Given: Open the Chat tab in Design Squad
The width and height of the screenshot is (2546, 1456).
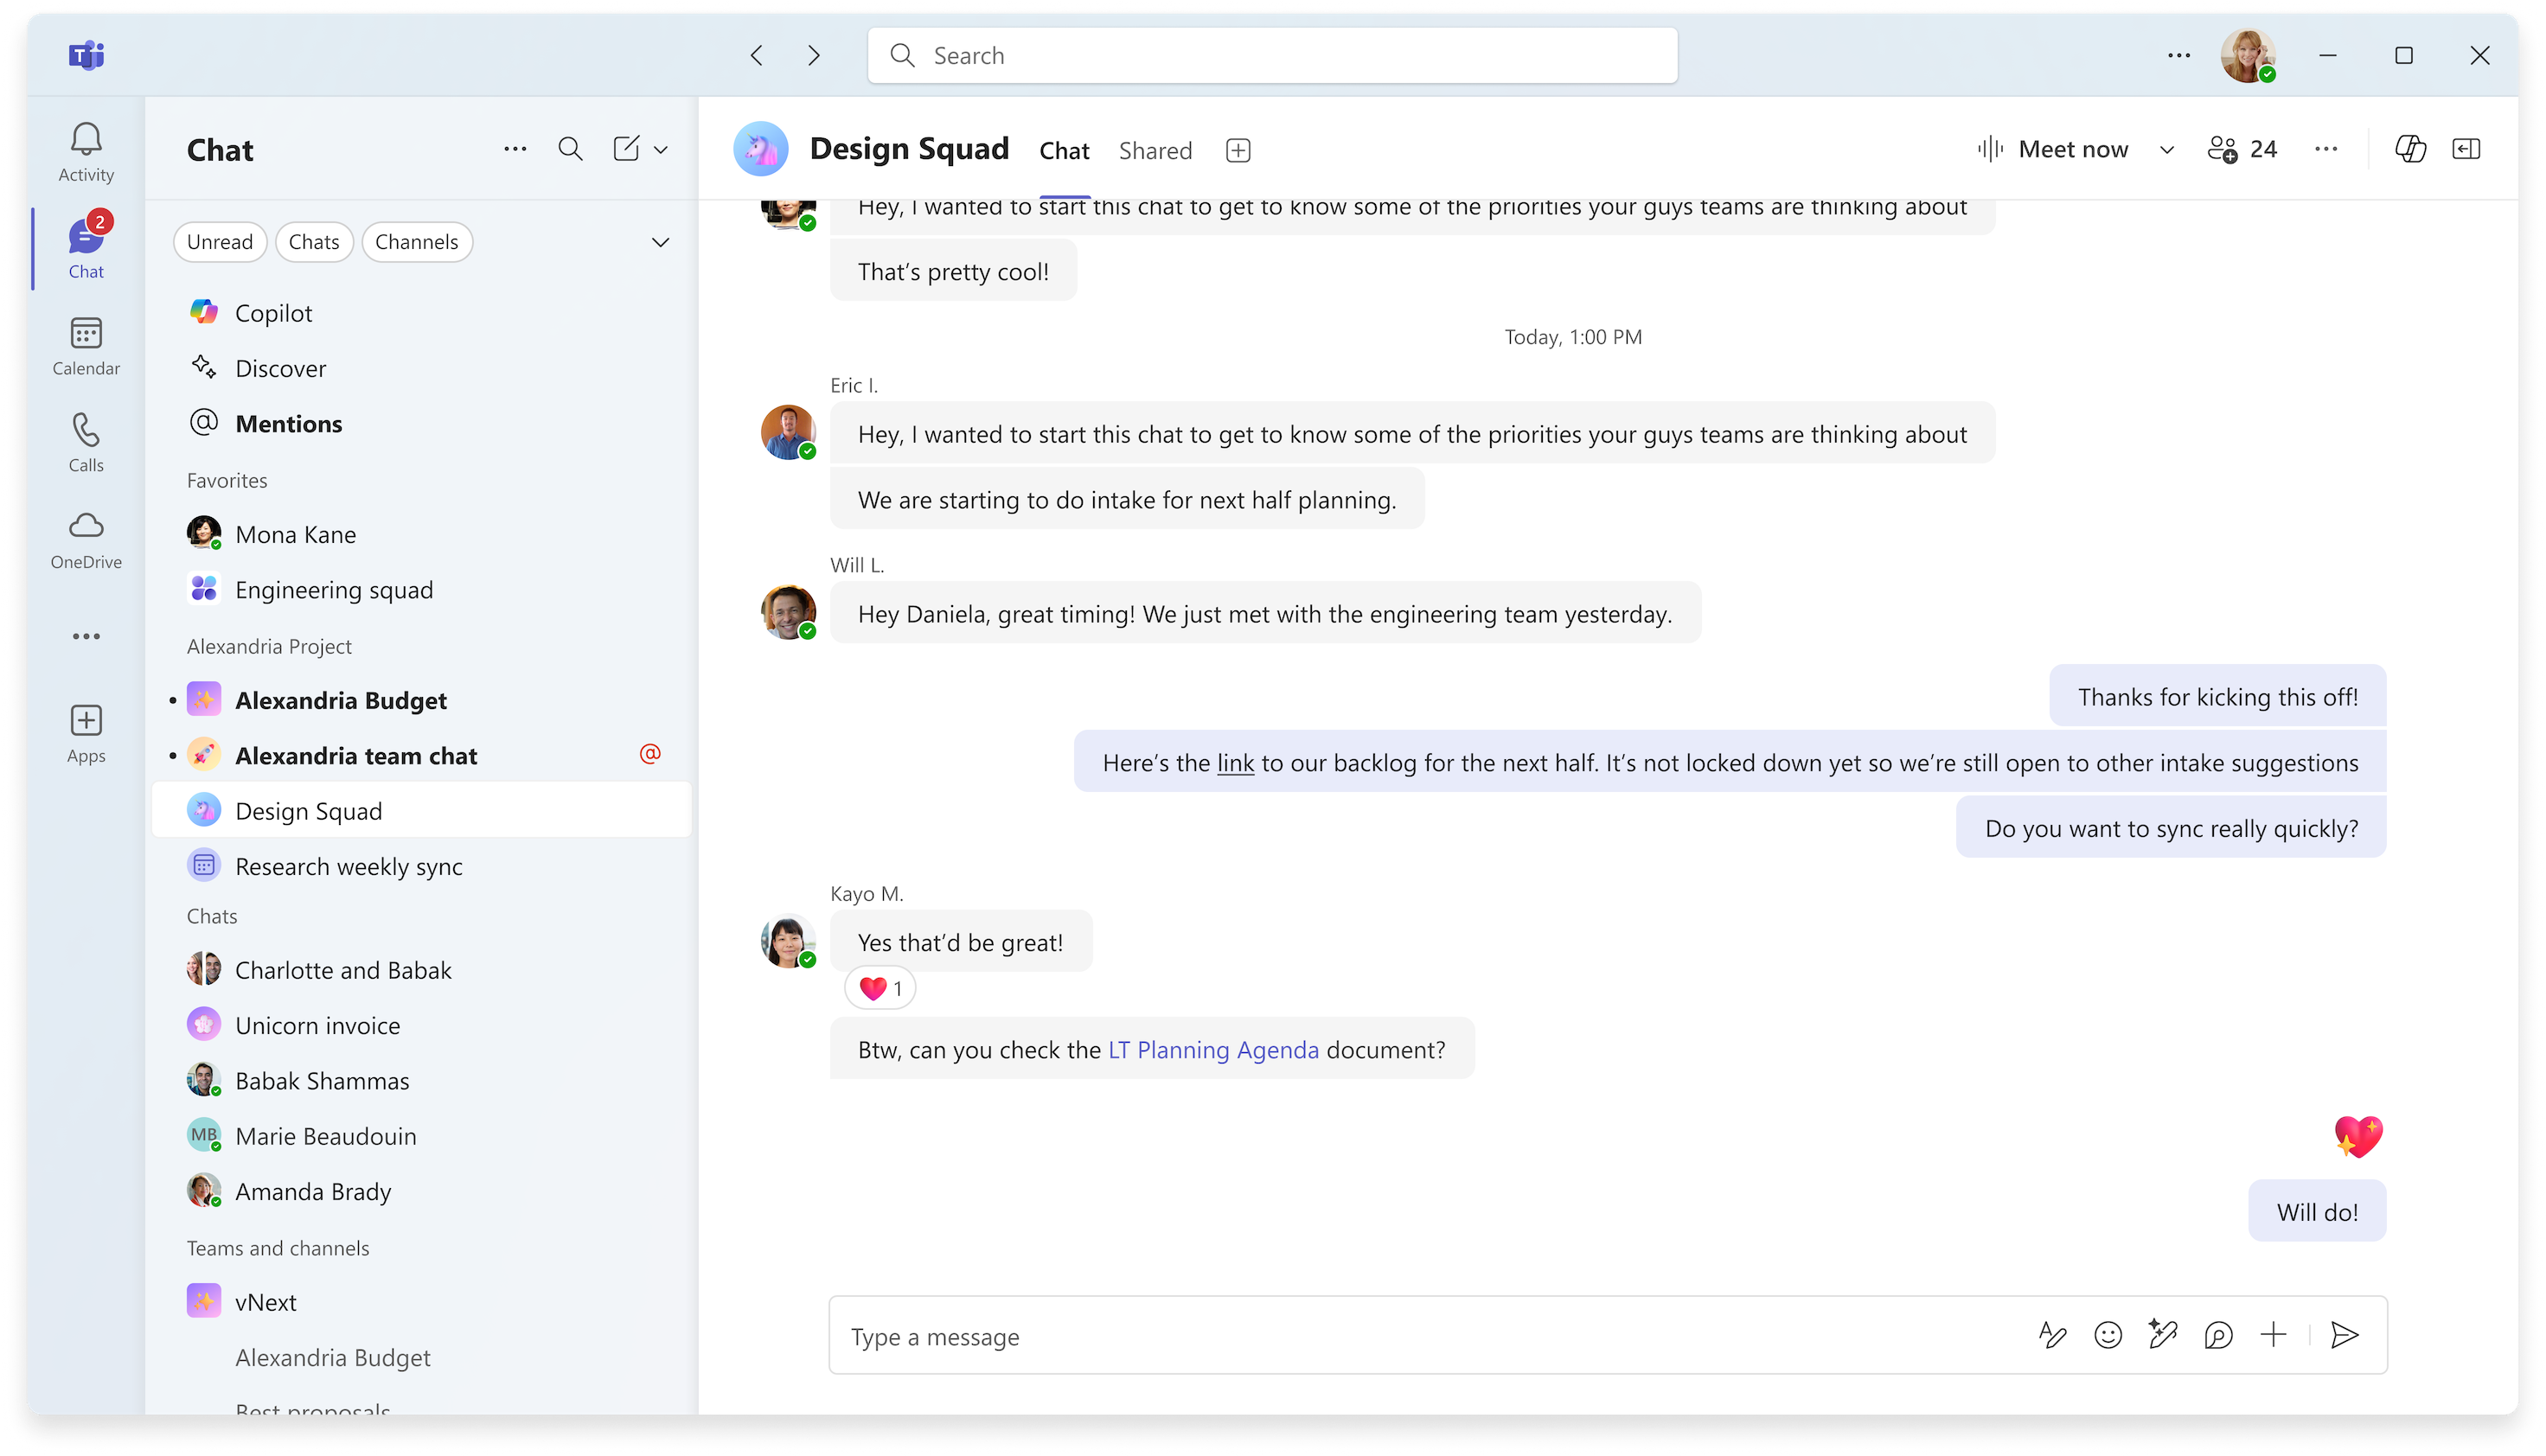Looking at the screenshot, I should point(1063,149).
